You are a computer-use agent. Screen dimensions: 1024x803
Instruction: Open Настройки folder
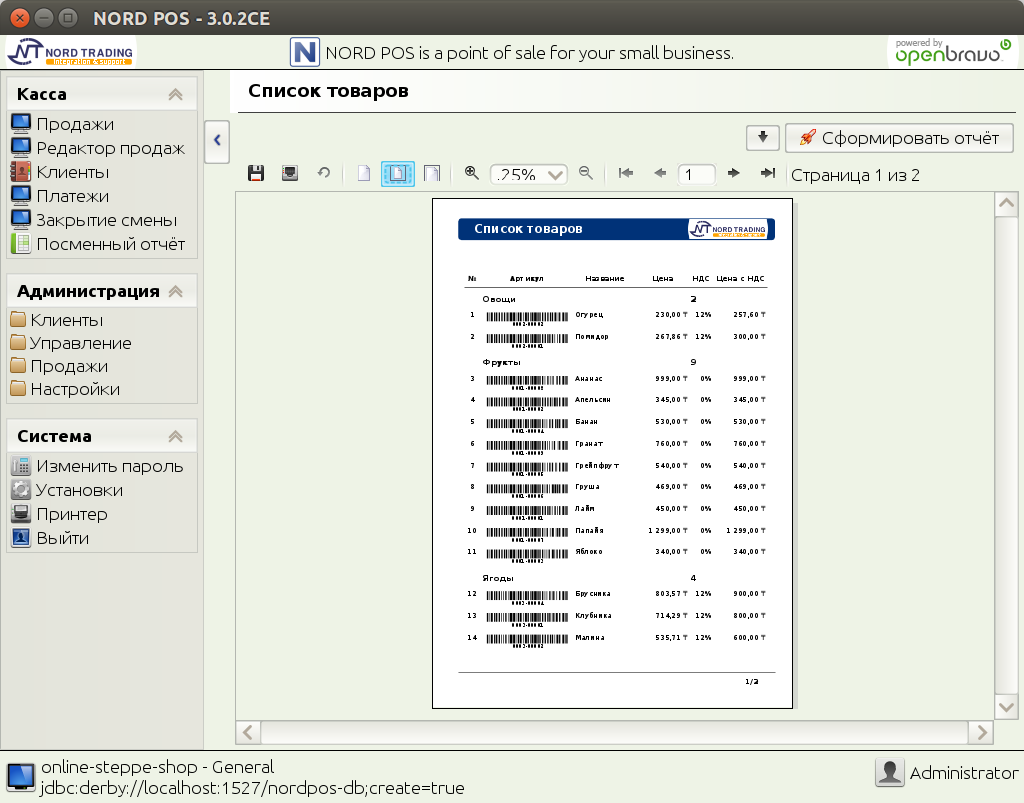[x=75, y=390]
